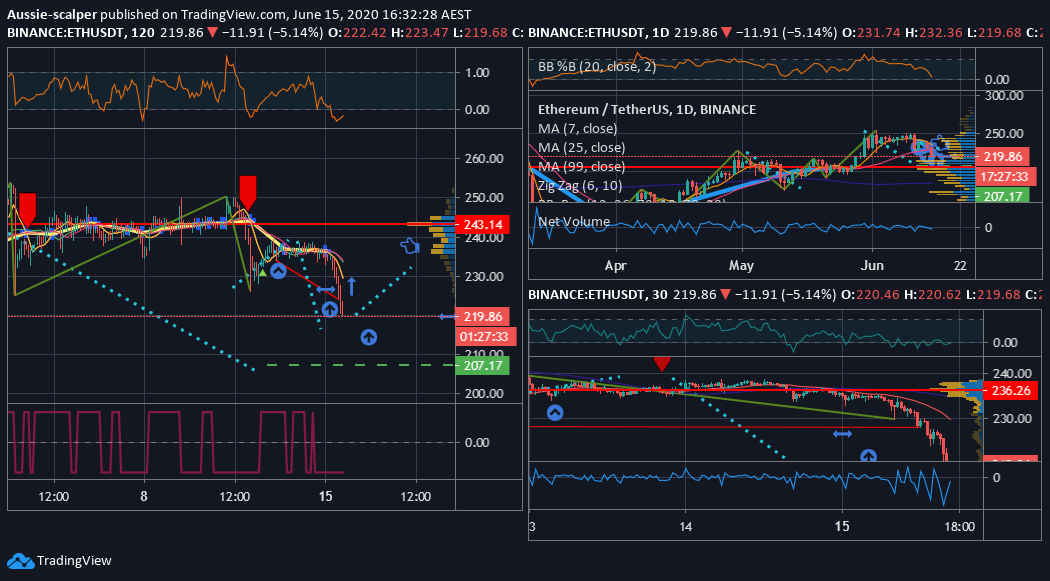Select the blue circled up-arrow below the 219.86 line

[368, 337]
